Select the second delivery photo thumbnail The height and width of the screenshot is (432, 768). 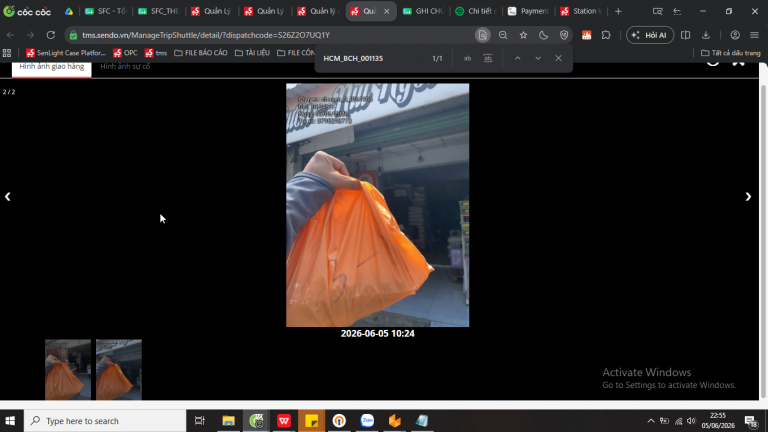(119, 370)
